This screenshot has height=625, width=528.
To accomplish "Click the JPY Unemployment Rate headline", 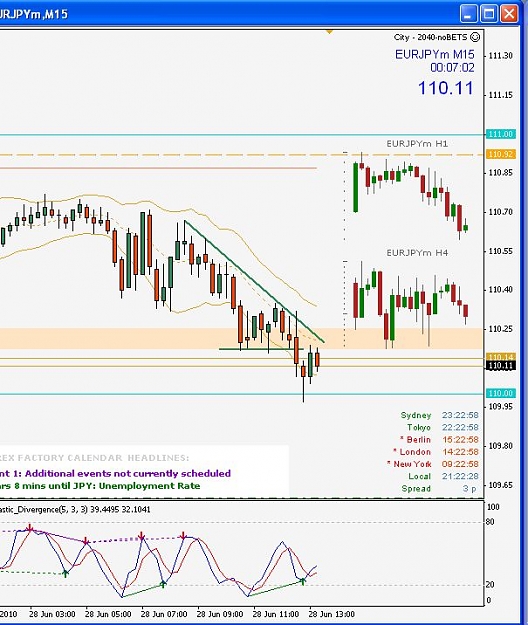I will [x=100, y=486].
